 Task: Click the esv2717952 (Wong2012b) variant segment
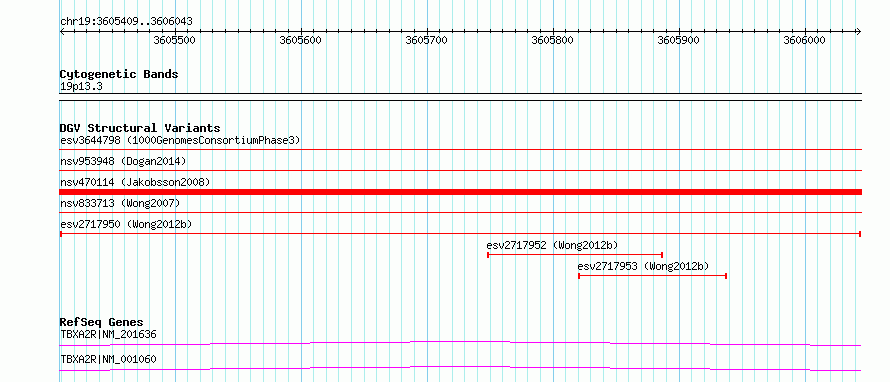click(x=575, y=255)
